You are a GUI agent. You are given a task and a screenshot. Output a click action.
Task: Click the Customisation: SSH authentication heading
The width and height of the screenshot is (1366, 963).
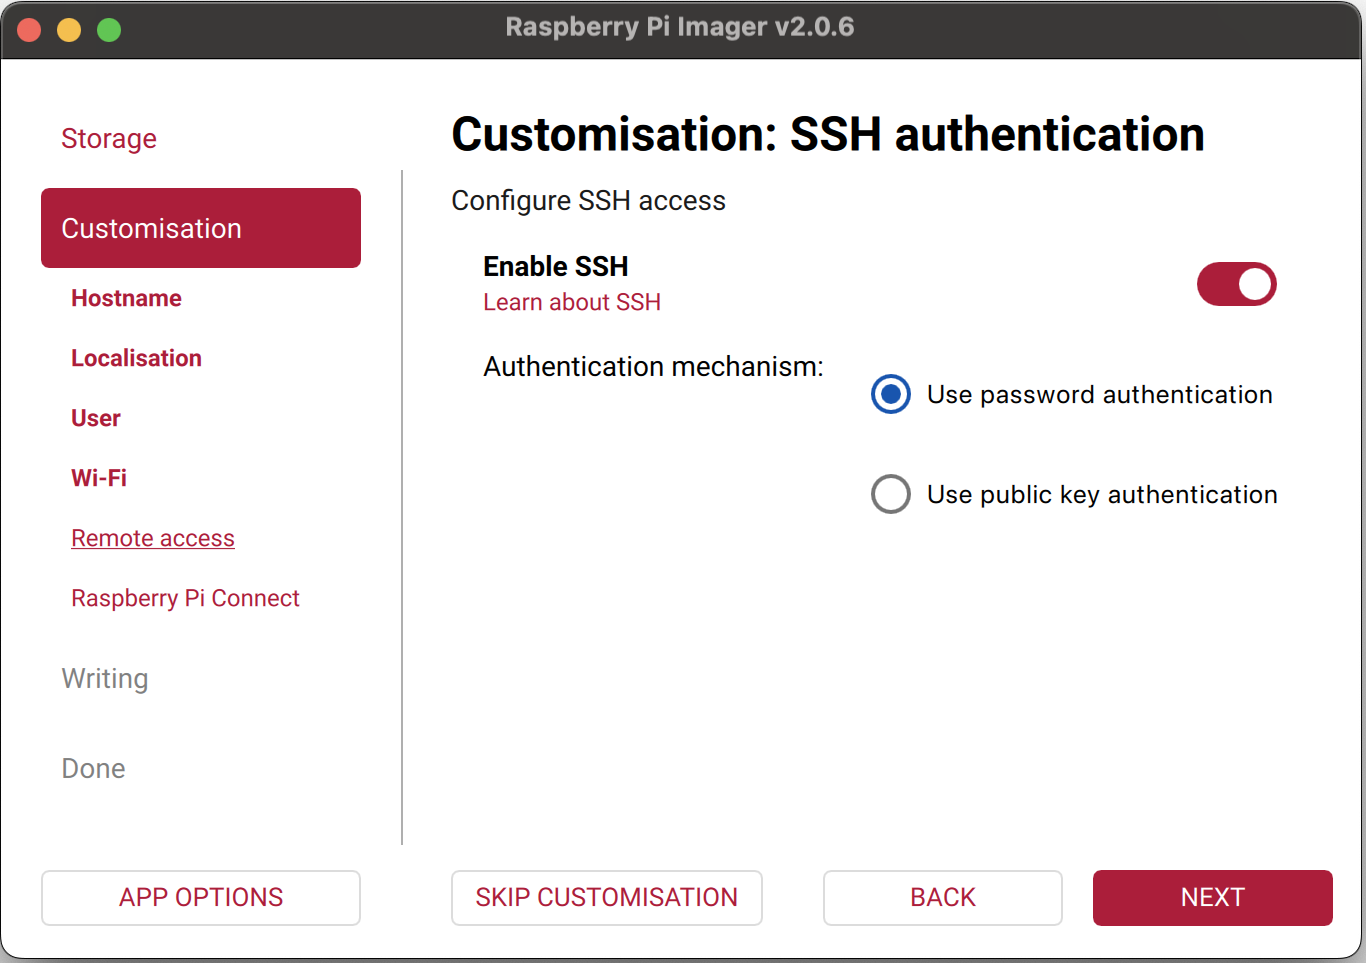click(x=828, y=134)
